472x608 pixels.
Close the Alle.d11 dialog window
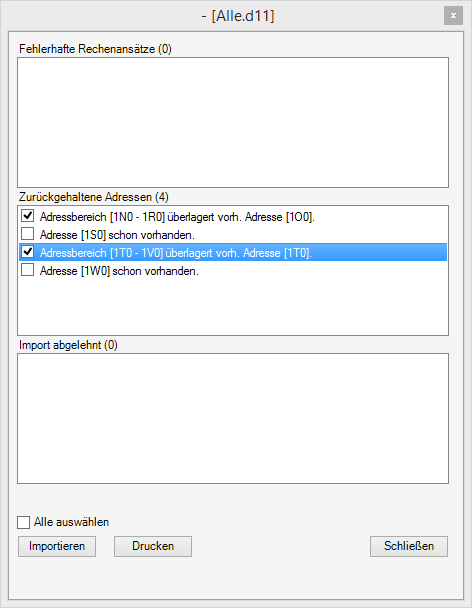coord(453,16)
